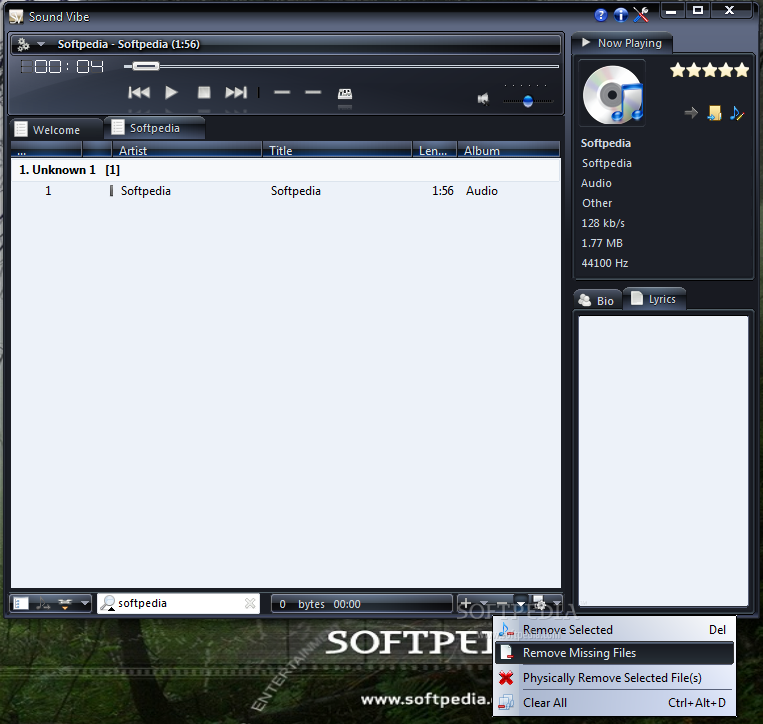Expand dropdown beside playlist tools icon
The width and height of the screenshot is (763, 724).
[x=557, y=604]
